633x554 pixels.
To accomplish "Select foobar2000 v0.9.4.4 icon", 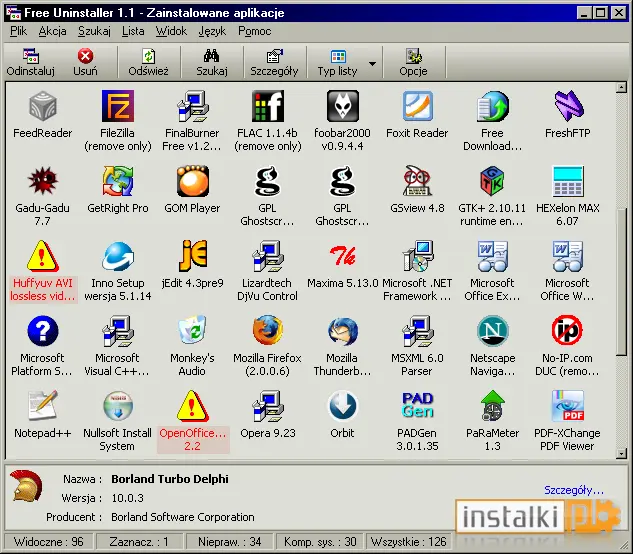I will coord(342,107).
